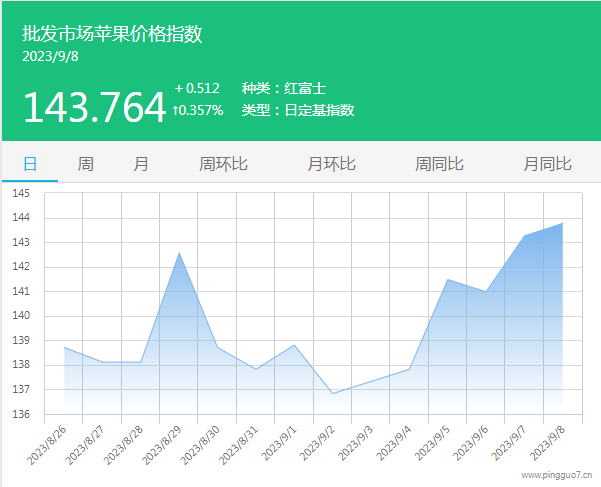Open the 周同比 tab

pyautogui.click(x=439, y=164)
